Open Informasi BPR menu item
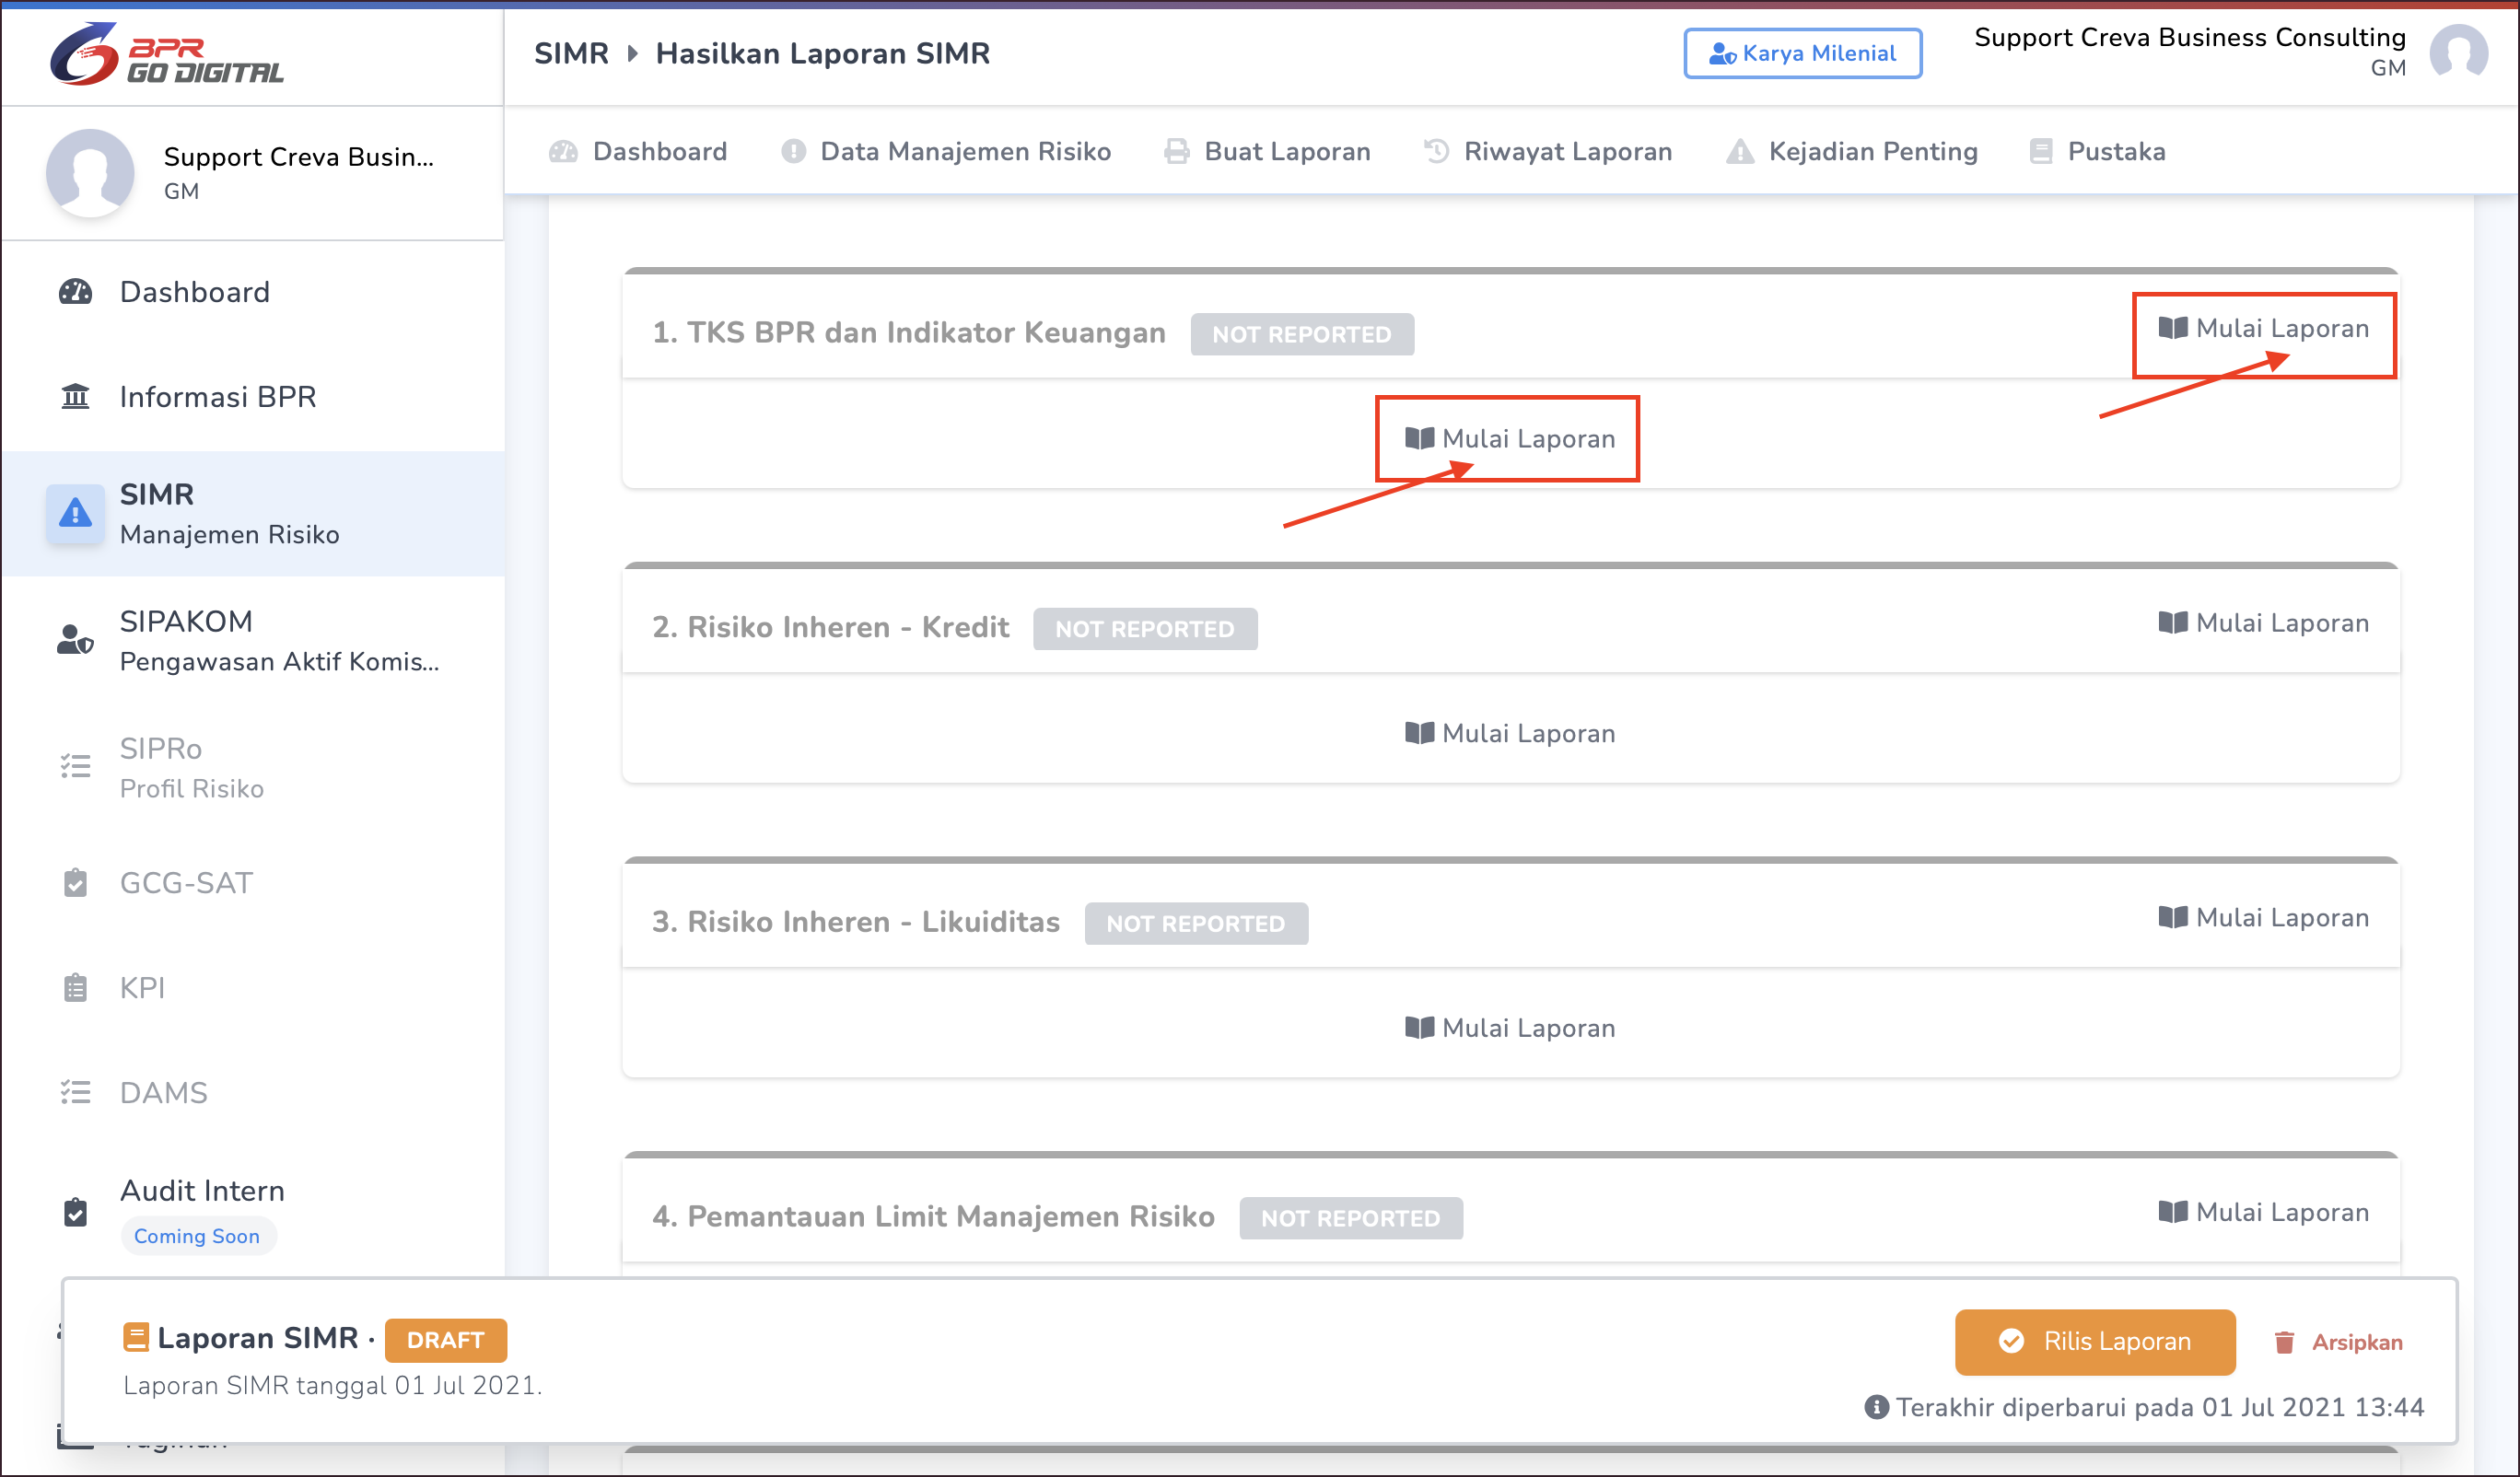 pyautogui.click(x=252, y=397)
